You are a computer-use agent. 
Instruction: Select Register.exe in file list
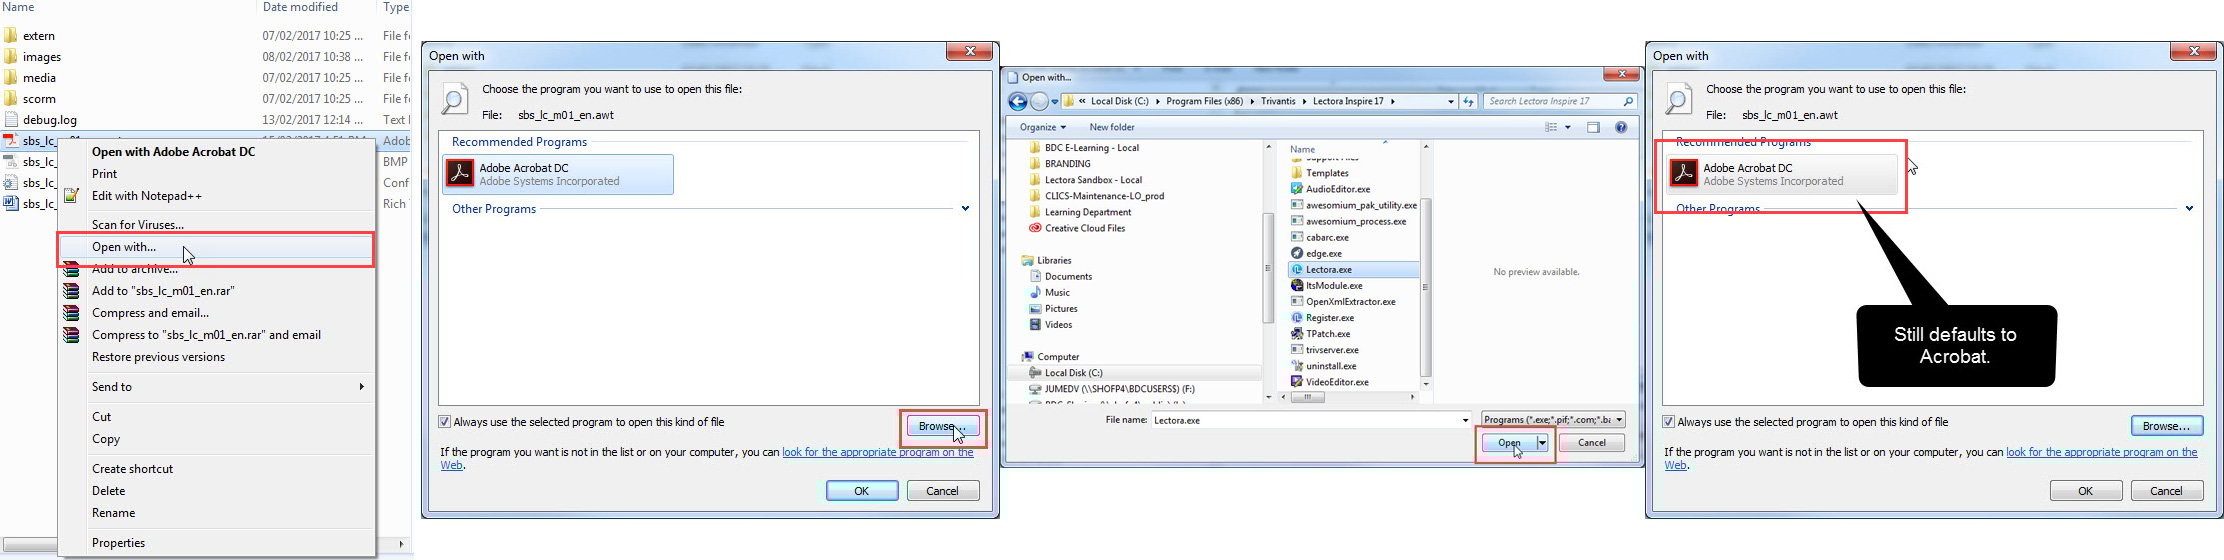(1330, 317)
